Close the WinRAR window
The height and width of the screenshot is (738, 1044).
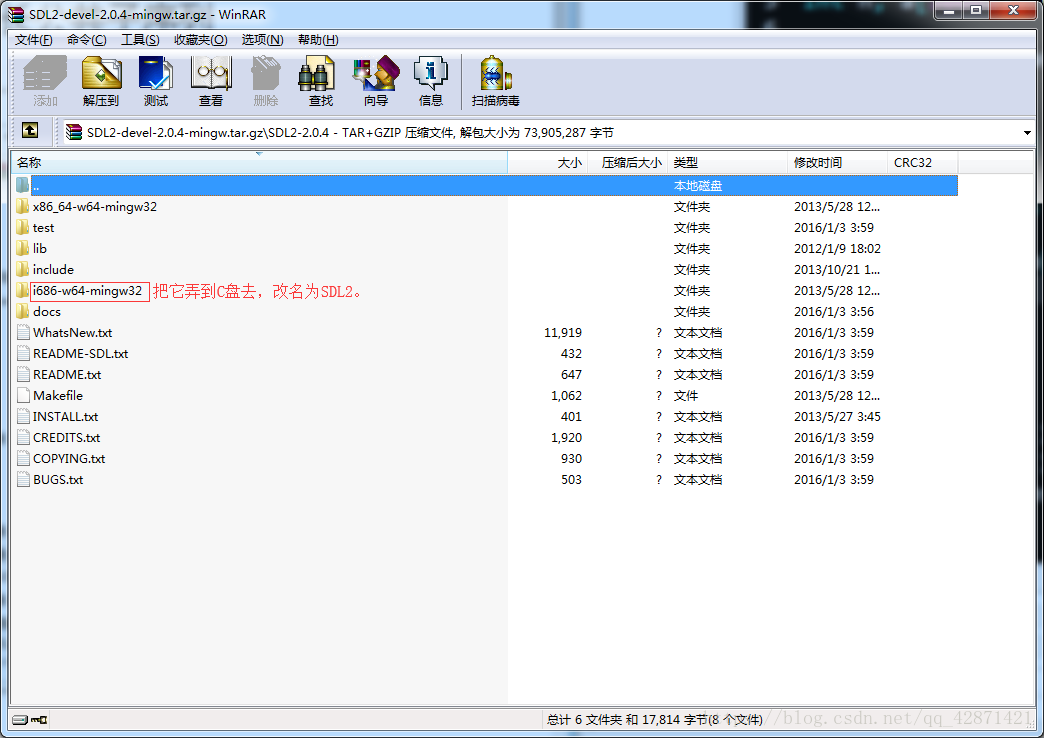(1013, 11)
